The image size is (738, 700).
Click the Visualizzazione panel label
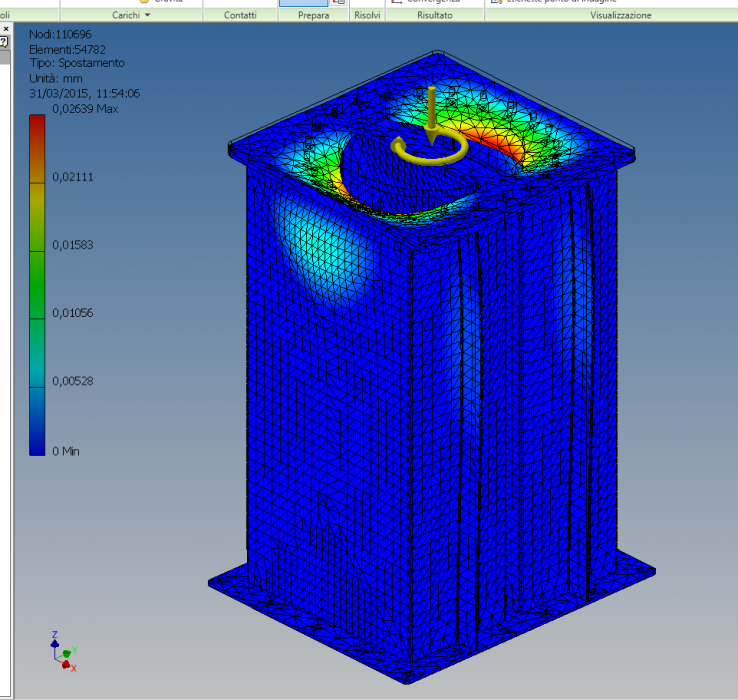click(x=620, y=16)
